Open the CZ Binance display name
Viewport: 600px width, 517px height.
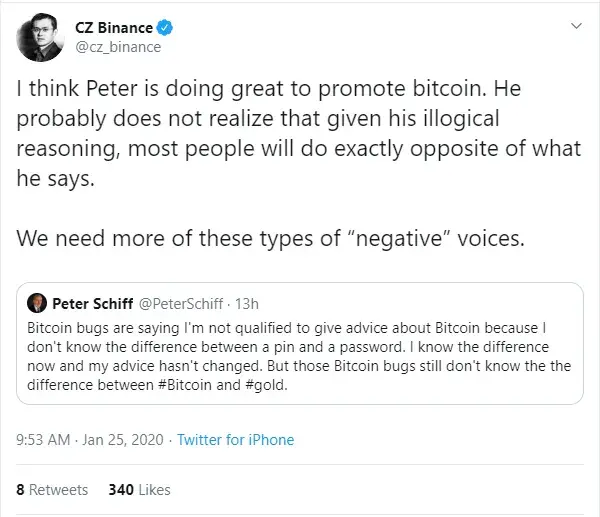(119, 28)
